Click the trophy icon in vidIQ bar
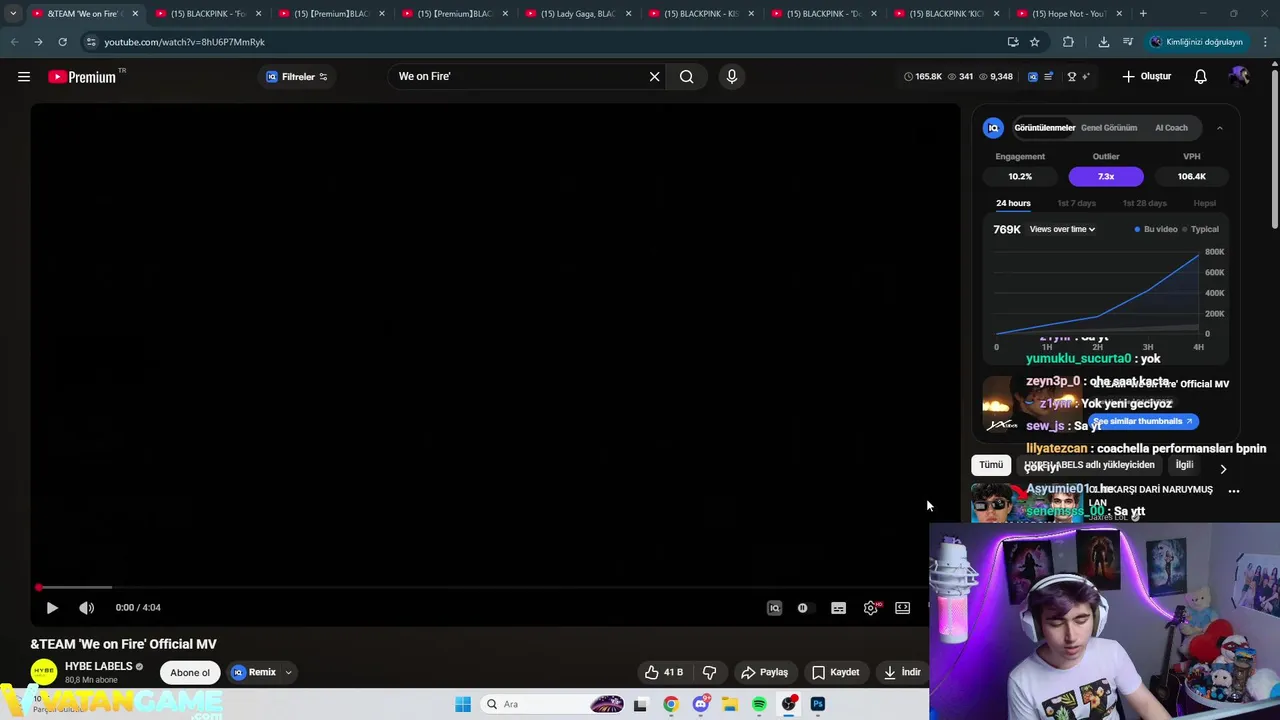The width and height of the screenshot is (1280, 720). (1071, 77)
